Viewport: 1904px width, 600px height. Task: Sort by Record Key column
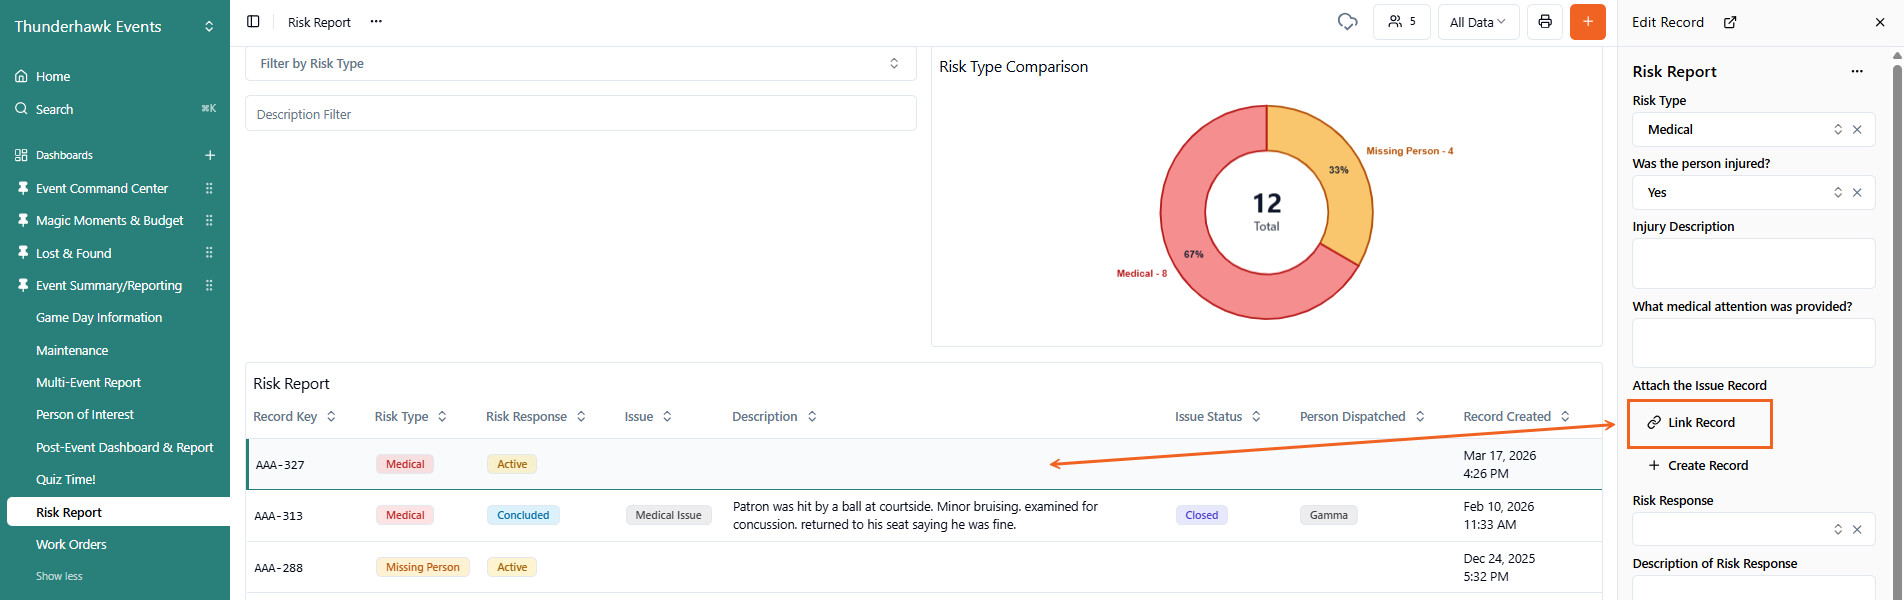point(331,417)
